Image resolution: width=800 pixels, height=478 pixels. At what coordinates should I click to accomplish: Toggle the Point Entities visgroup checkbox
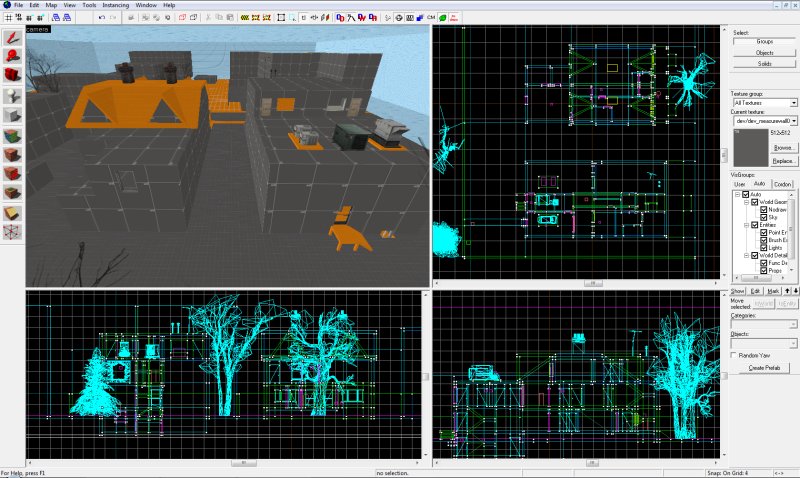click(x=763, y=233)
